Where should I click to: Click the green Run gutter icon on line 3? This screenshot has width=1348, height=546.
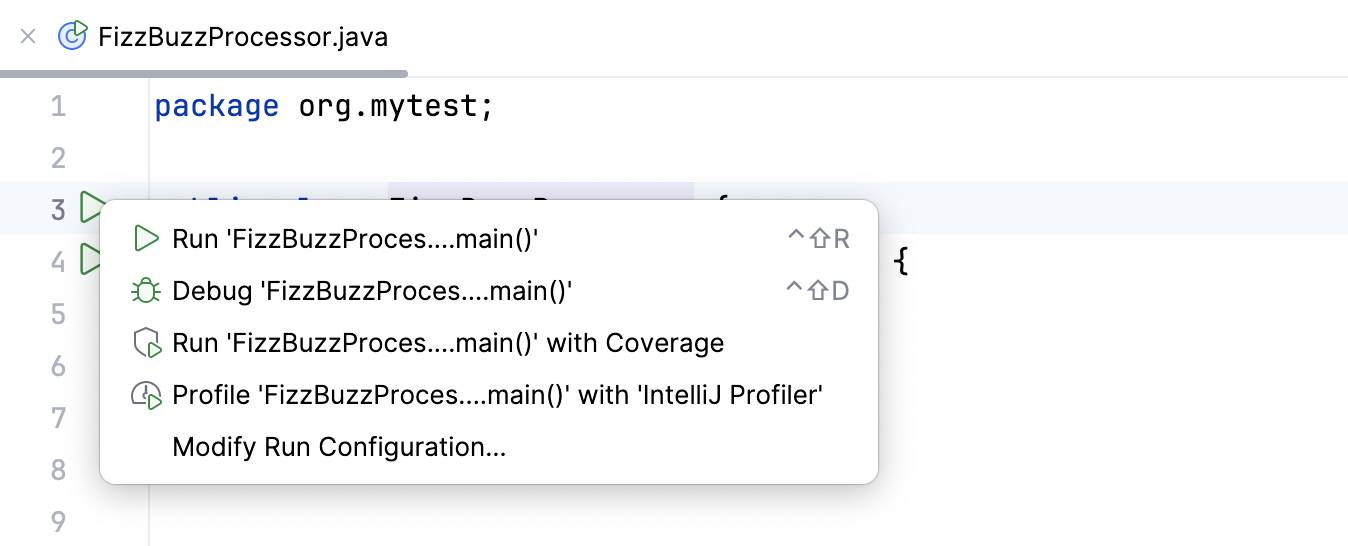pyautogui.click(x=92, y=208)
